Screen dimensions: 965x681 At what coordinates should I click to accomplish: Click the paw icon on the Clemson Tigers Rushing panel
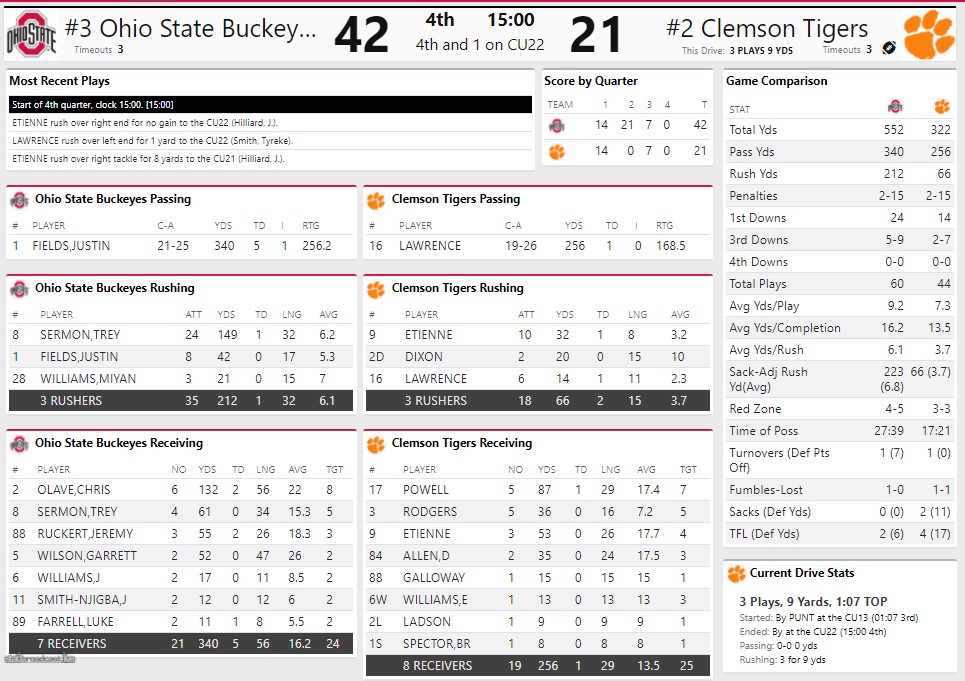[376, 289]
